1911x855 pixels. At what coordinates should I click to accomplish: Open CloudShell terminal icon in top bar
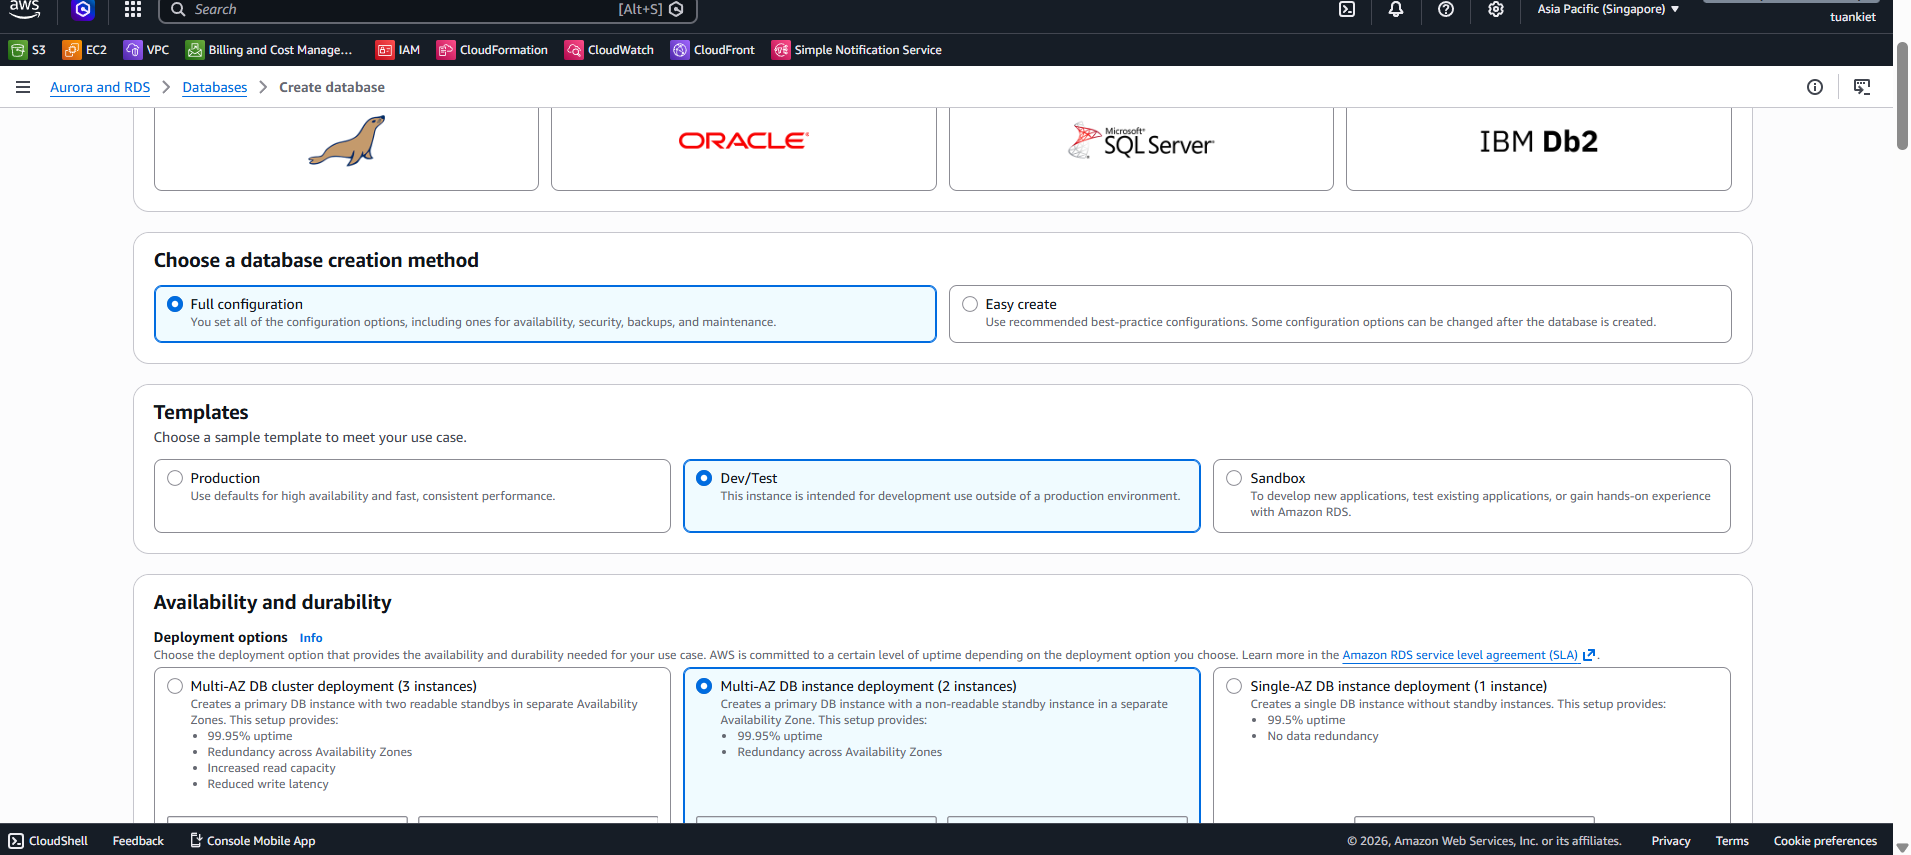tap(1347, 10)
